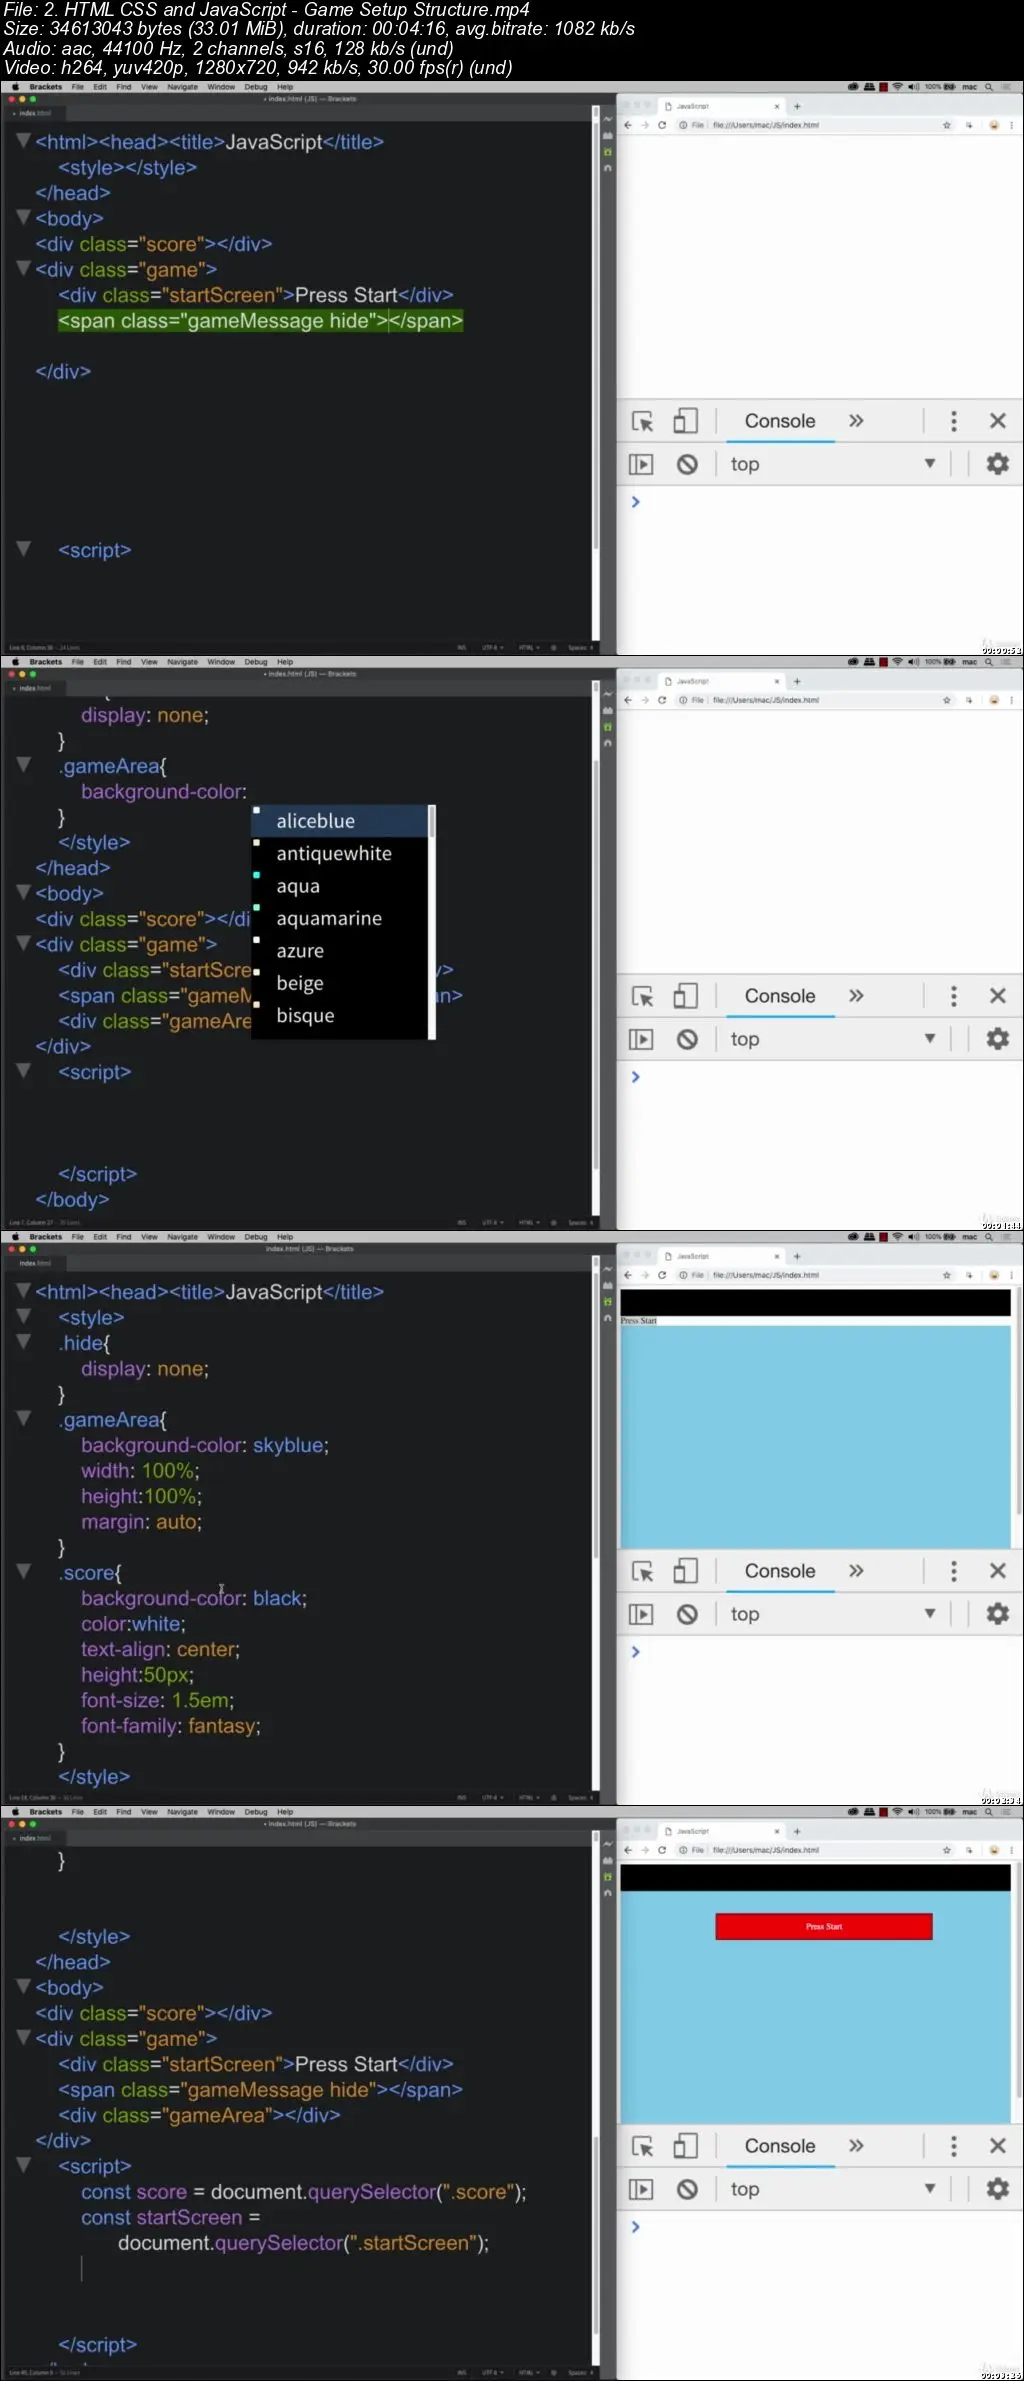1024x2381 pixels.
Task: In the third frame, open DevTools kebab menu
Action: tap(953, 1571)
